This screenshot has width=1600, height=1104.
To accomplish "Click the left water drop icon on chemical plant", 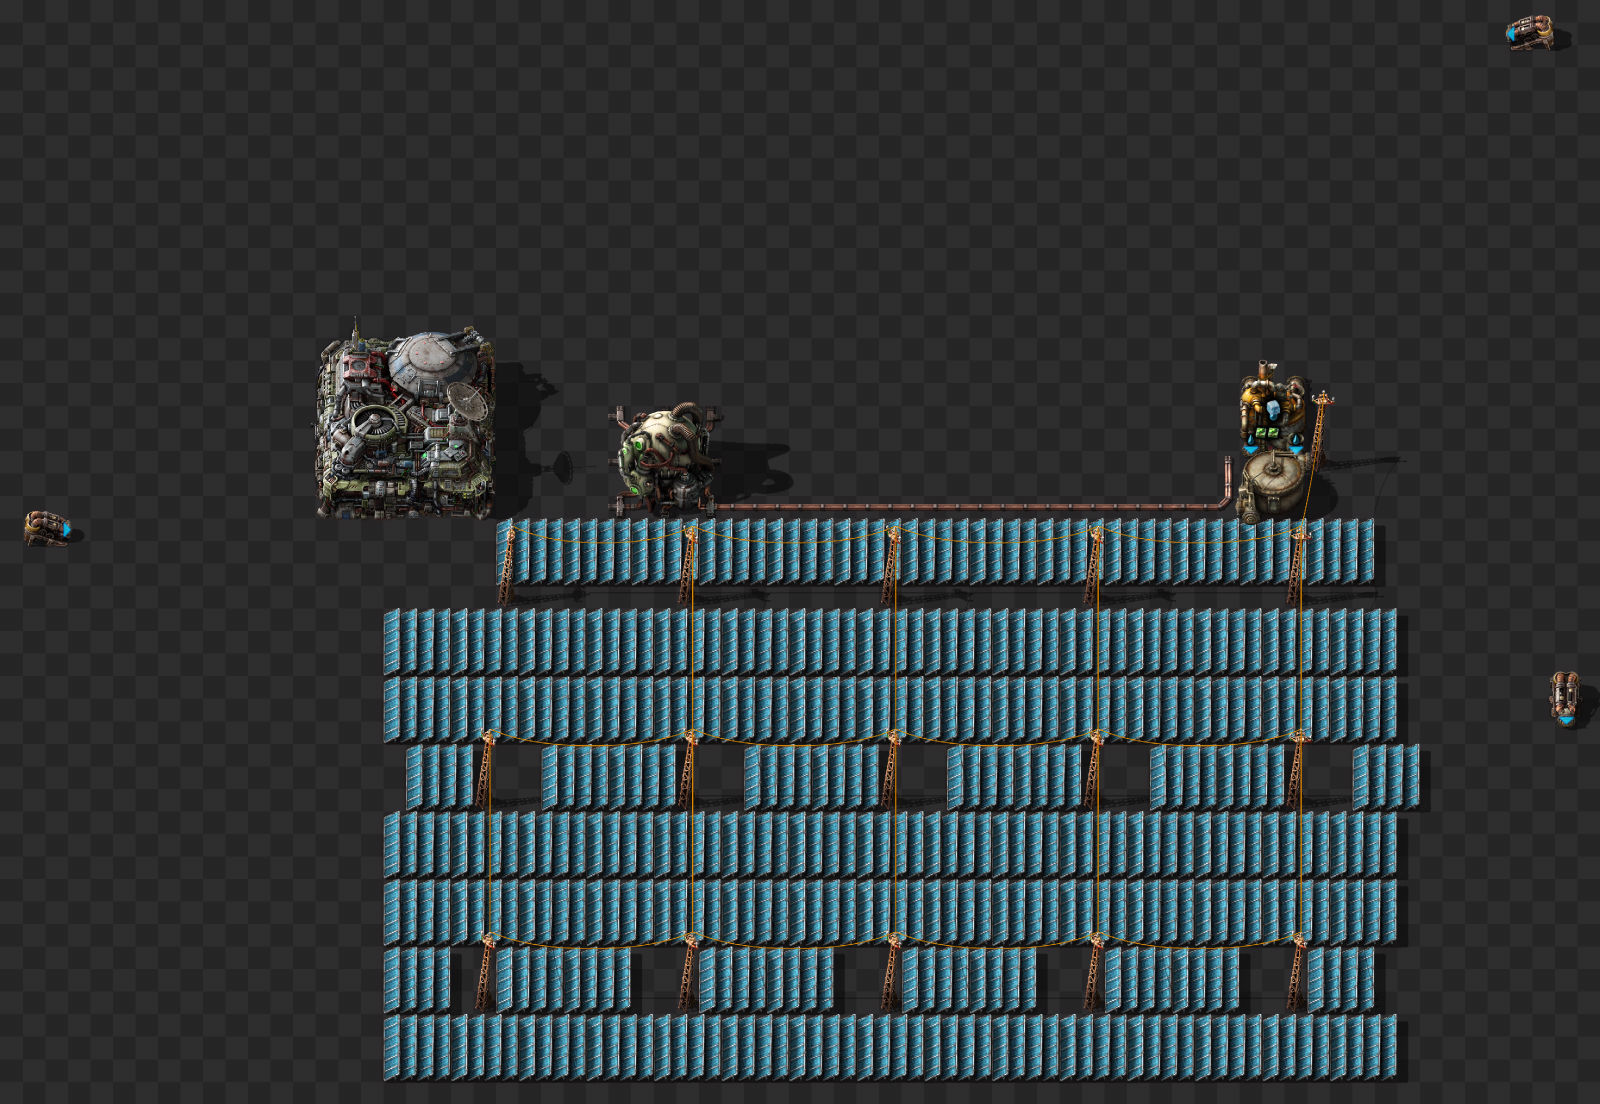I will tap(1252, 439).
